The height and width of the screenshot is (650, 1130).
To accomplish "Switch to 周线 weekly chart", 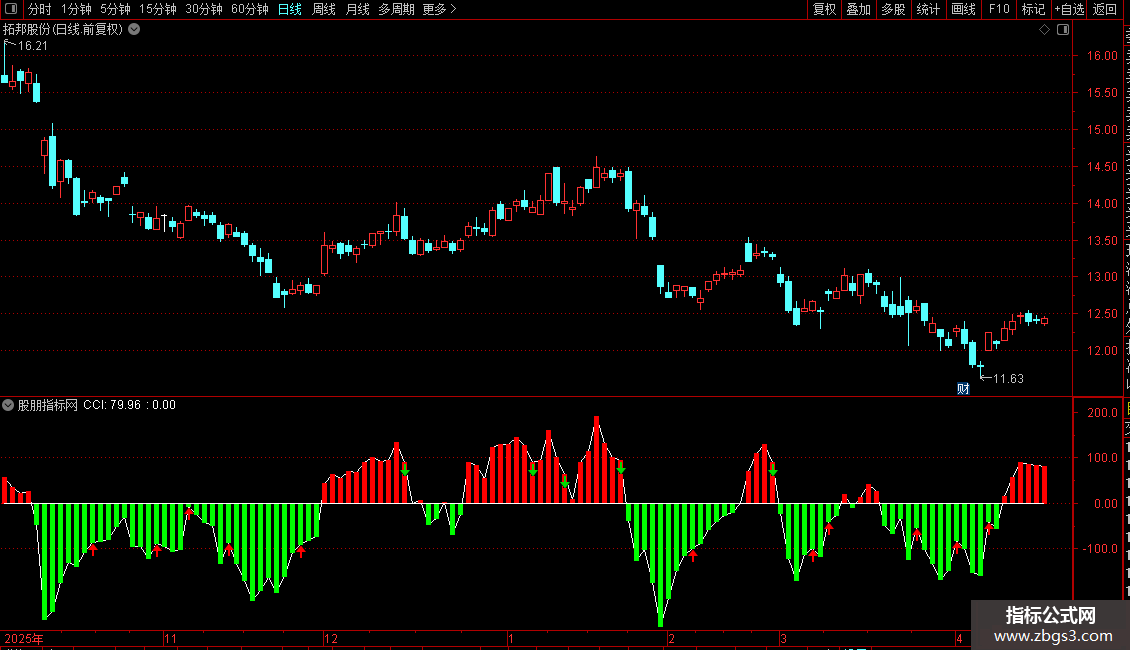I will tap(324, 9).
